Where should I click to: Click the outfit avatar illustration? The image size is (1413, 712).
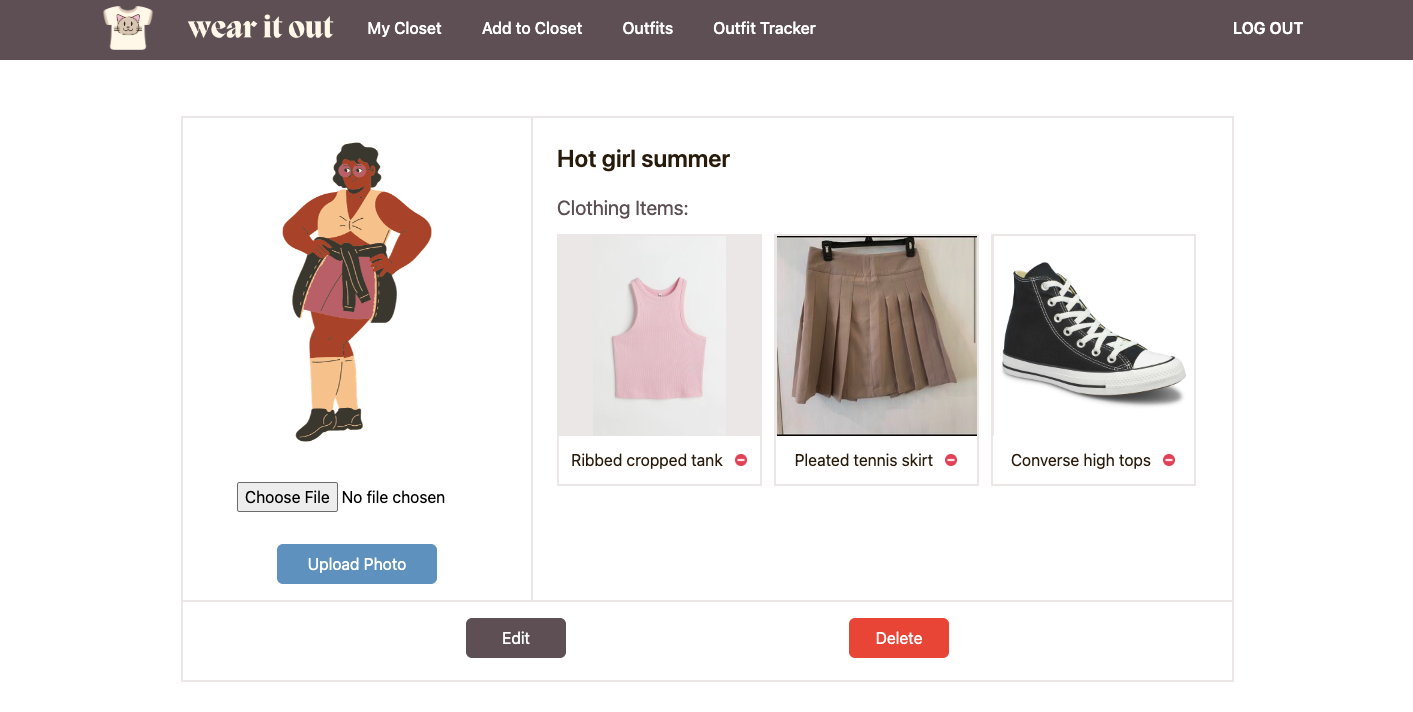coord(355,290)
